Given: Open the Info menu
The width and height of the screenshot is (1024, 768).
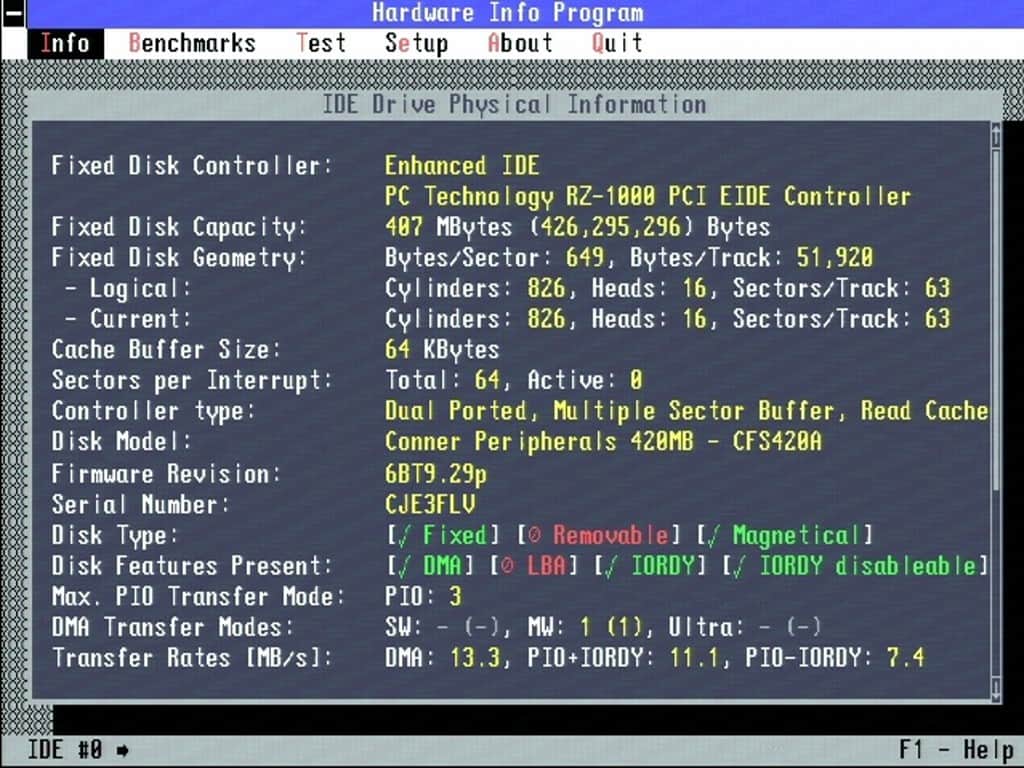Looking at the screenshot, I should pos(65,44).
